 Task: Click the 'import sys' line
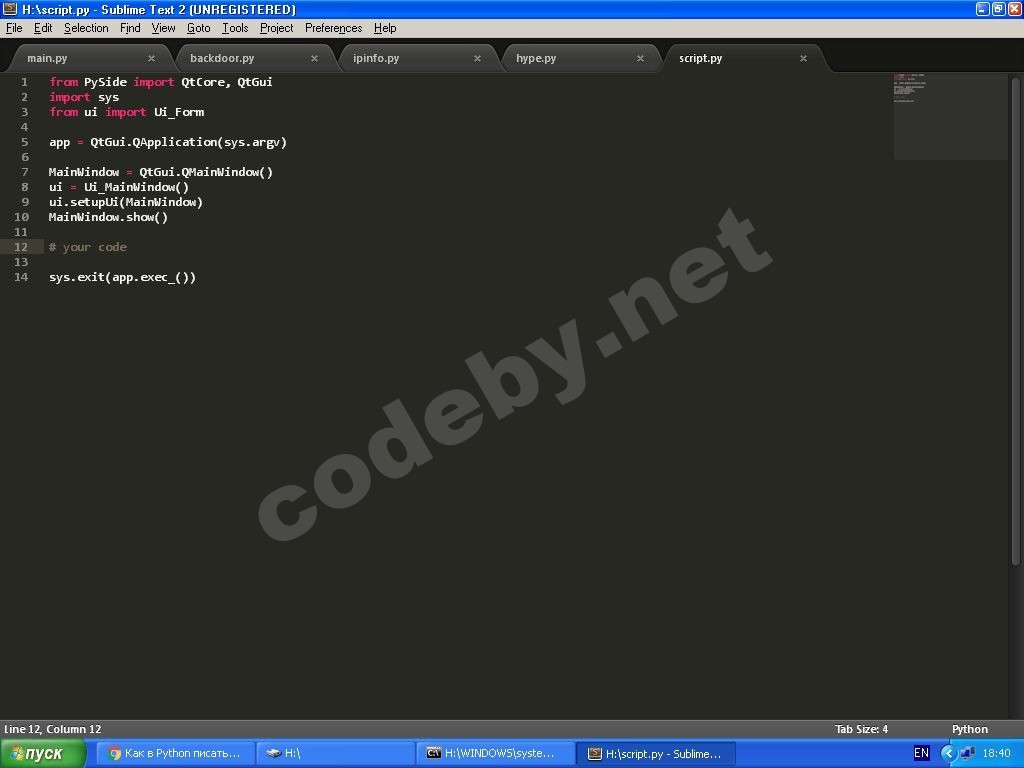(84, 97)
